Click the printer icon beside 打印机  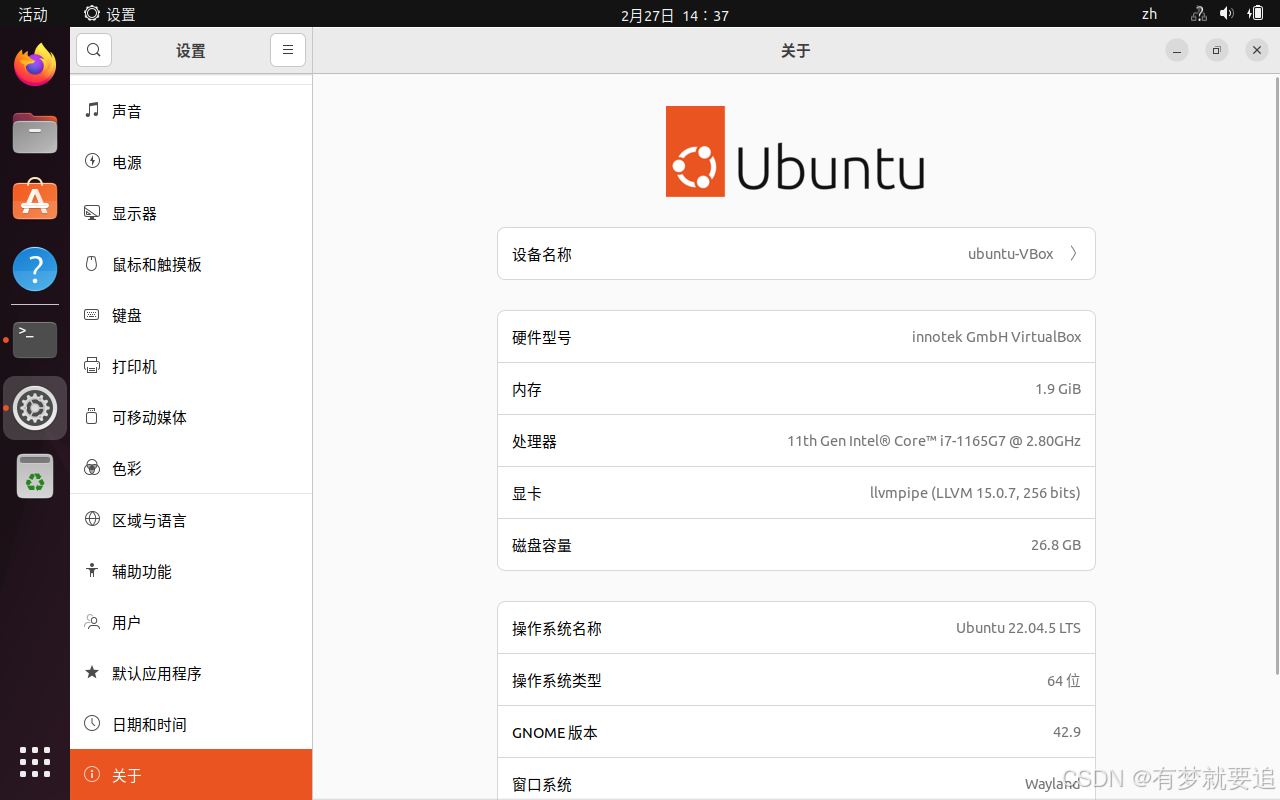click(92, 365)
